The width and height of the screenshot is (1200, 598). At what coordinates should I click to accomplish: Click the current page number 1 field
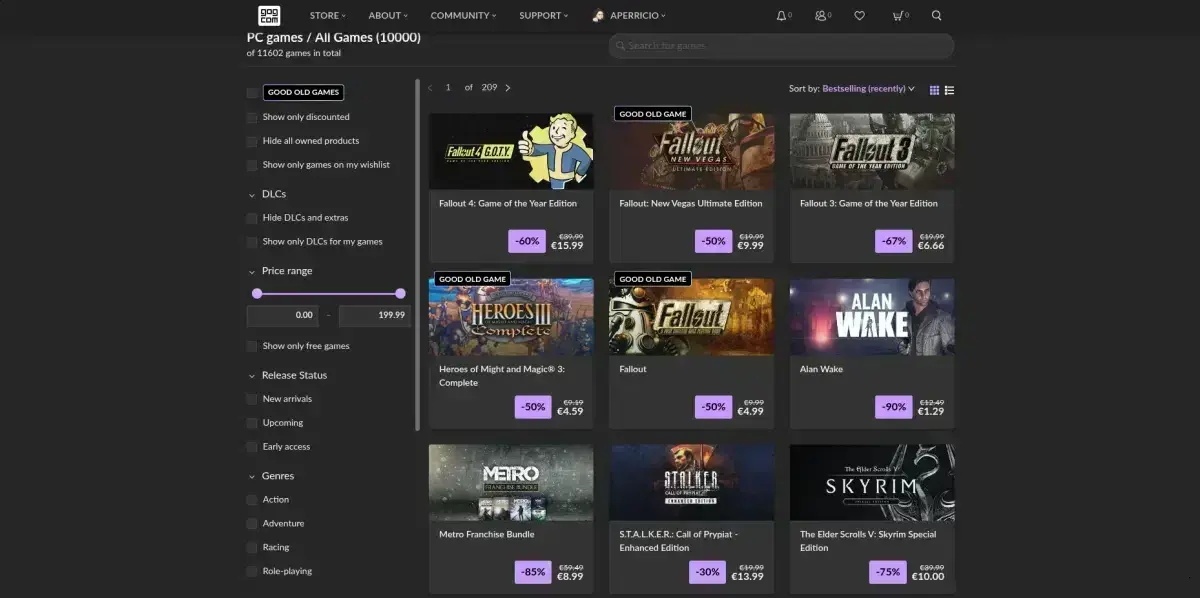[x=448, y=88]
